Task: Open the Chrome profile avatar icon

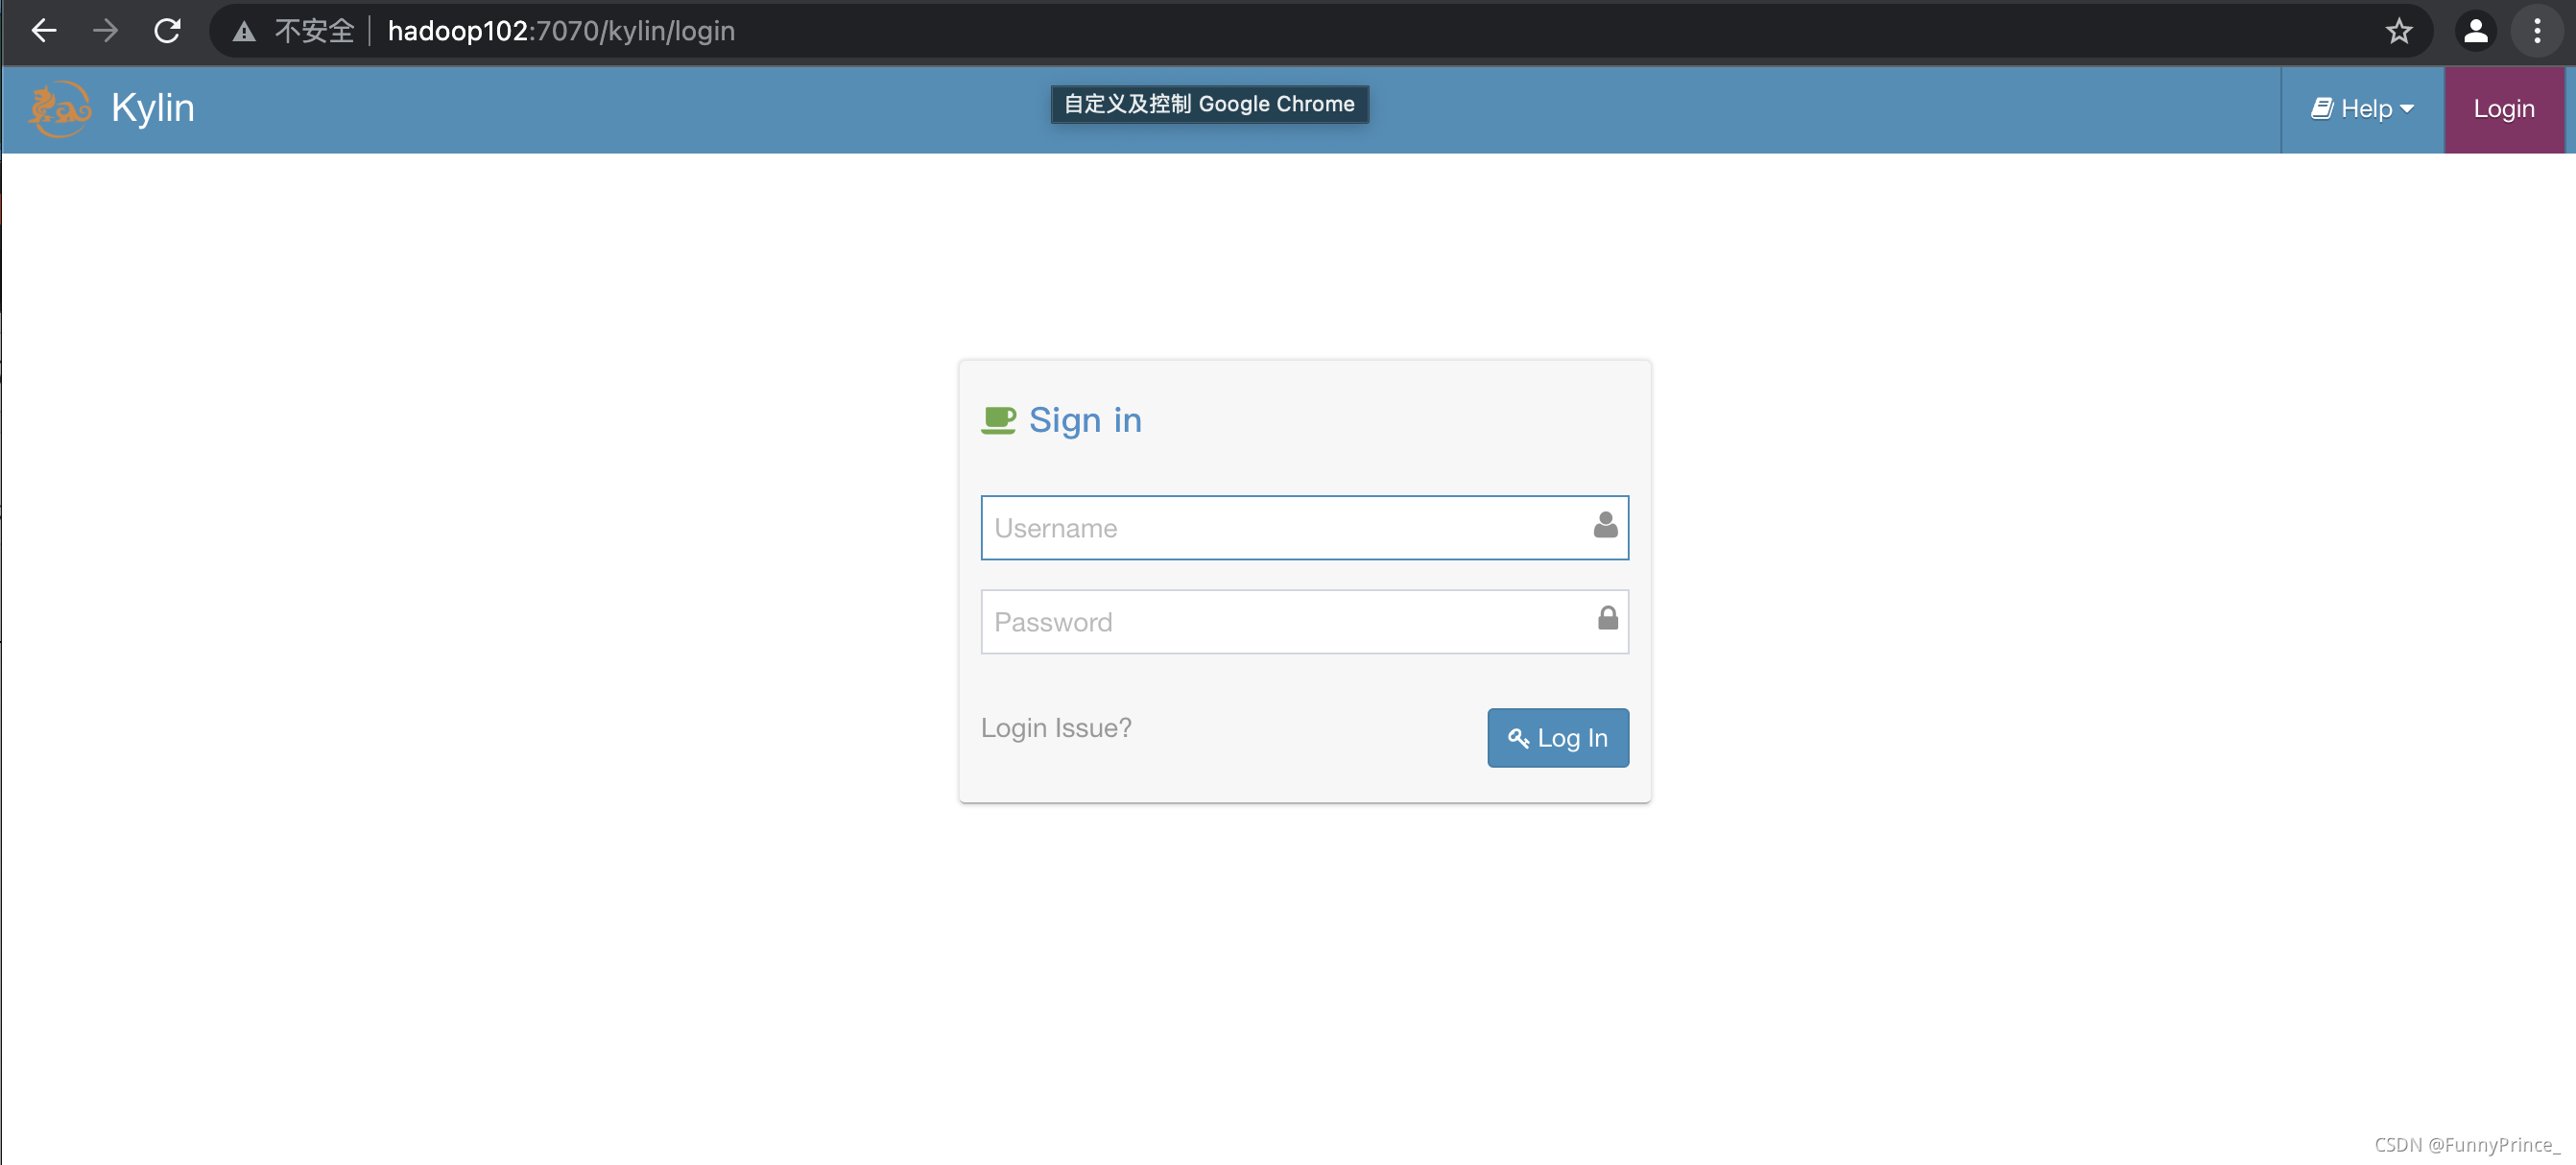Action: click(2475, 31)
